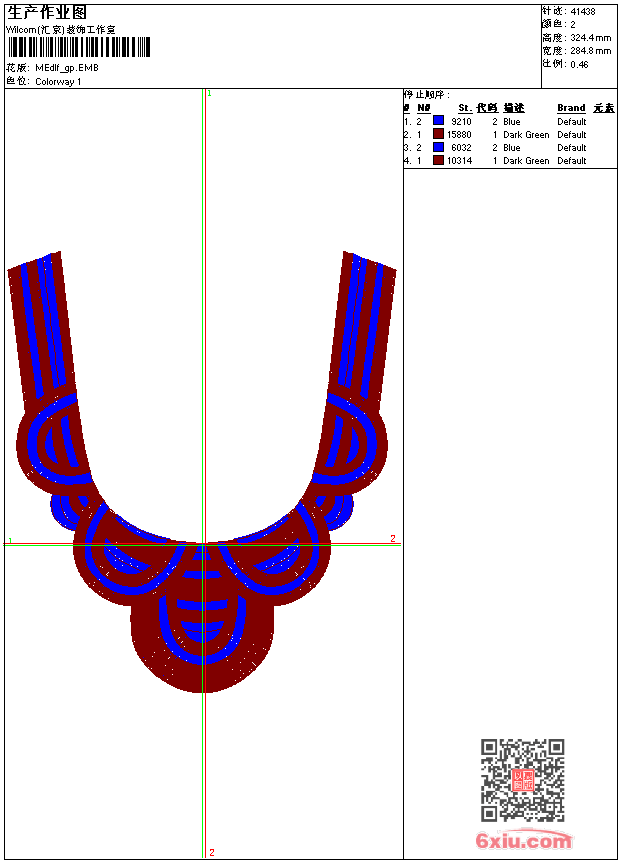Image resolution: width=620 pixels, height=860 pixels.
Task: Click the '元素' column header
Action: 604,108
